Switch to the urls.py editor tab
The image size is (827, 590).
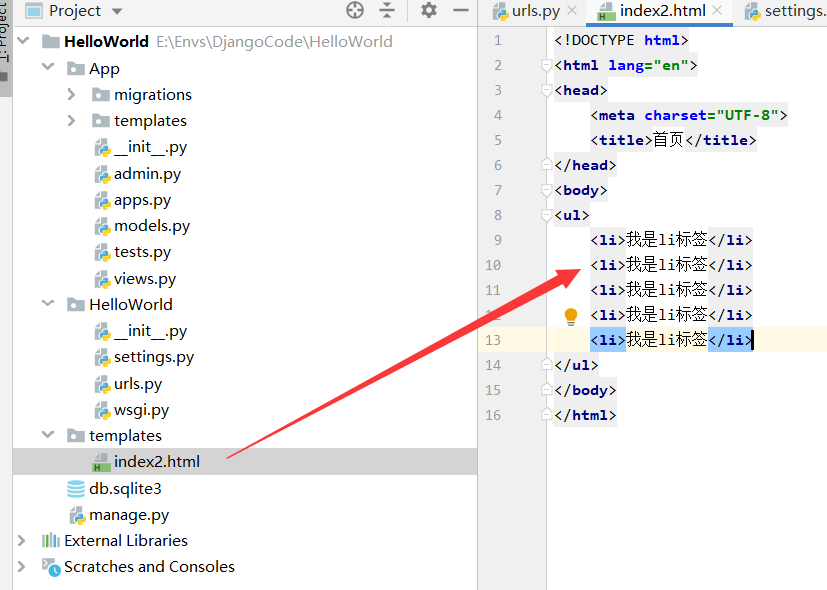coord(535,11)
